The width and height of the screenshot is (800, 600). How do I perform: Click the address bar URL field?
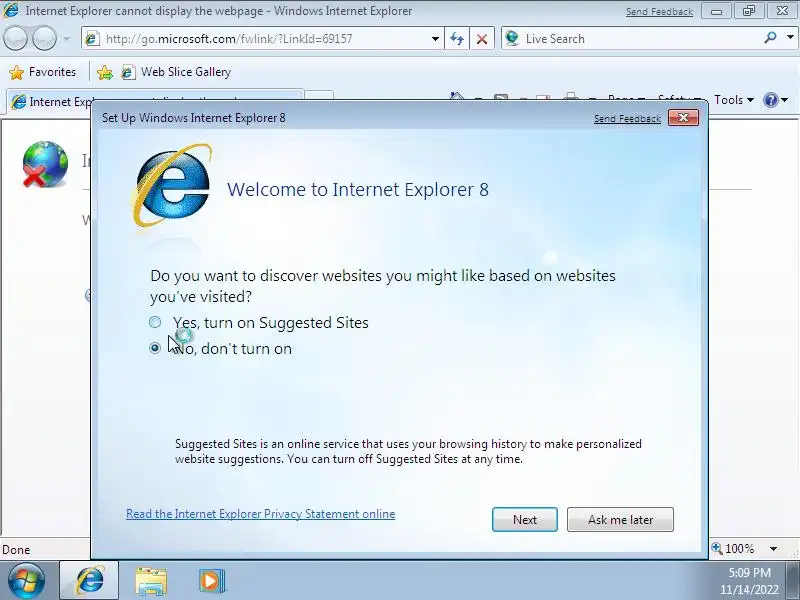tap(265, 39)
